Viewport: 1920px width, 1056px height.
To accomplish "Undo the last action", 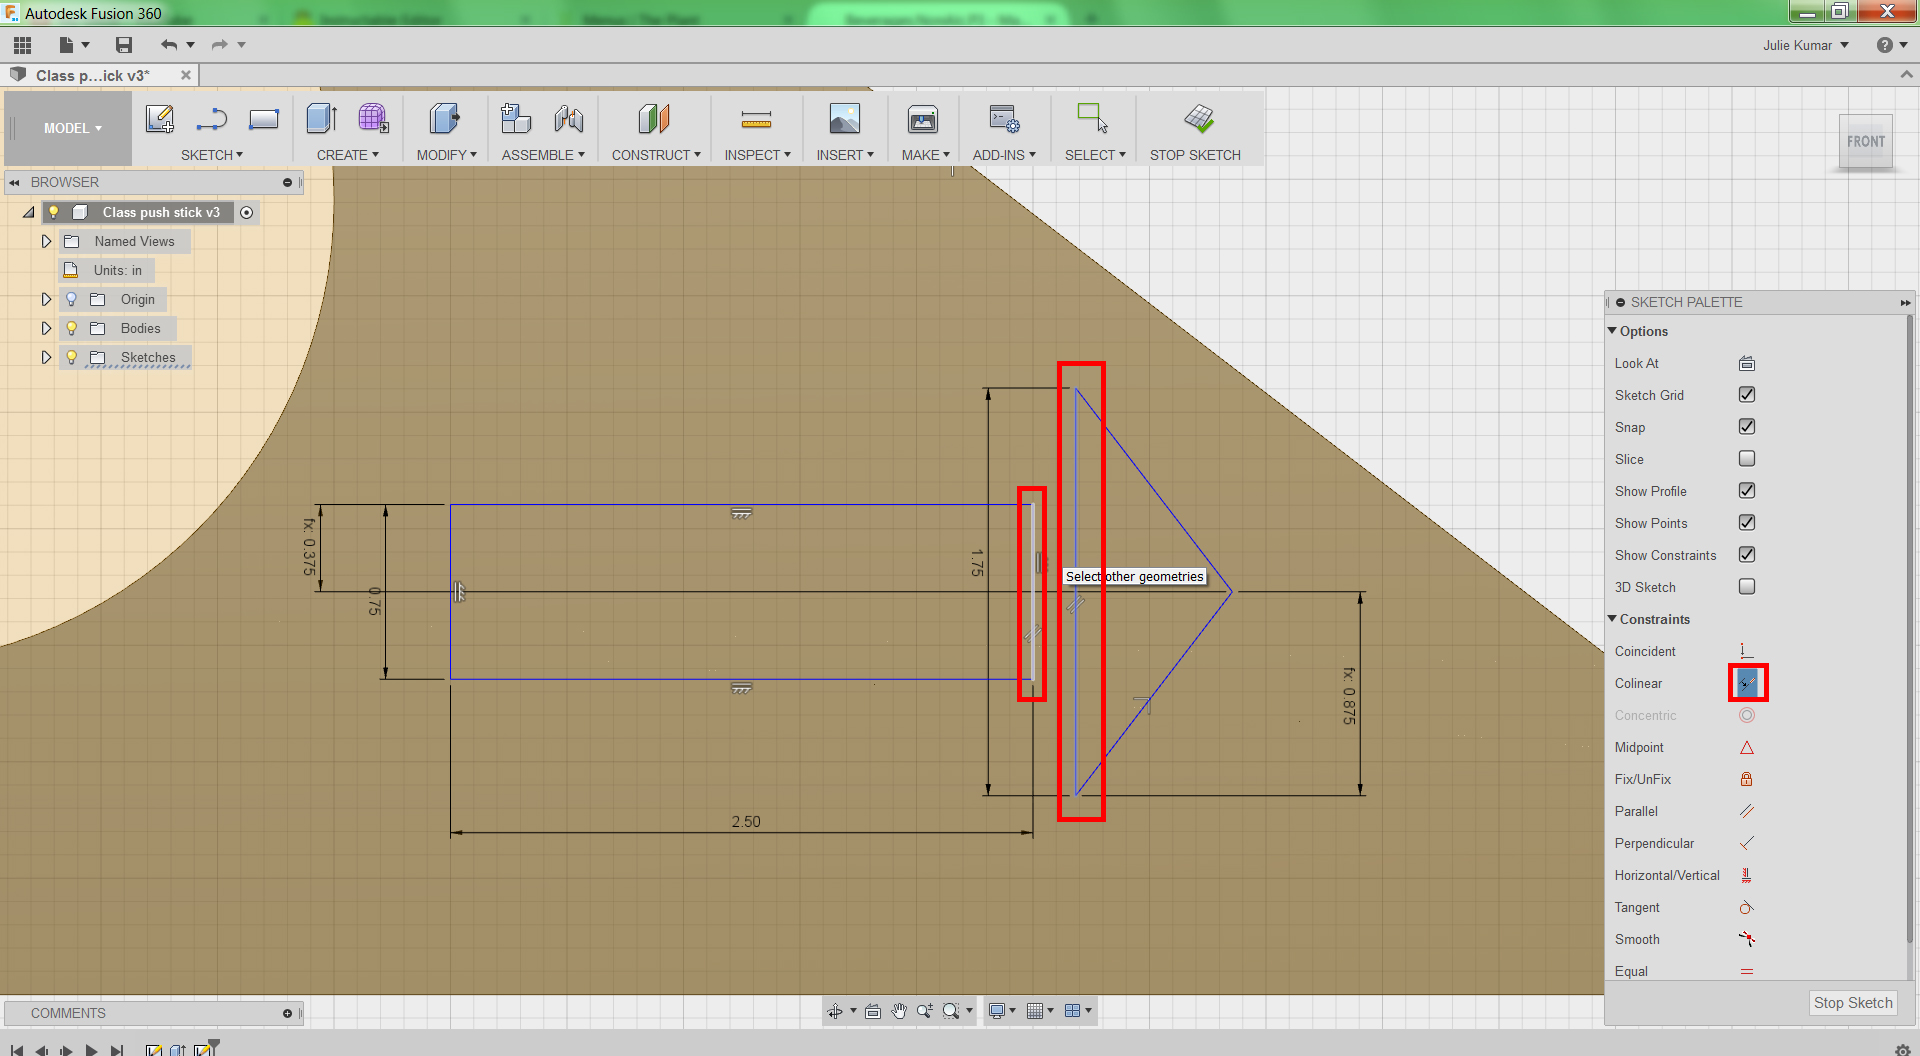I will [x=169, y=45].
